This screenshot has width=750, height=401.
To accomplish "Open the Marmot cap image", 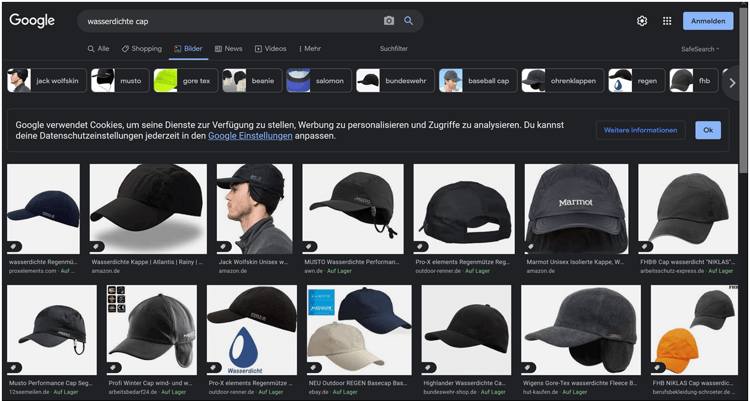I will pos(576,209).
